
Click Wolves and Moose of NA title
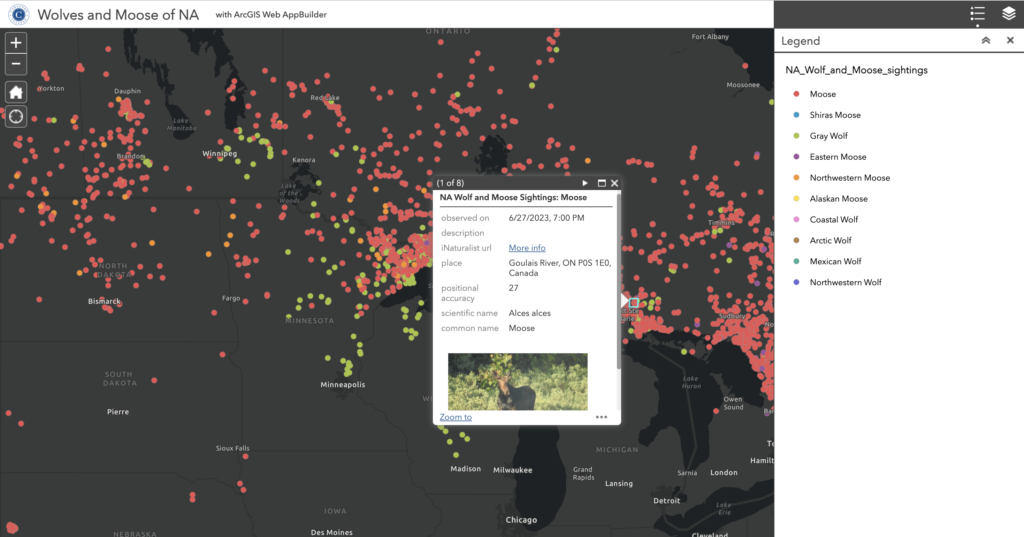(118, 14)
